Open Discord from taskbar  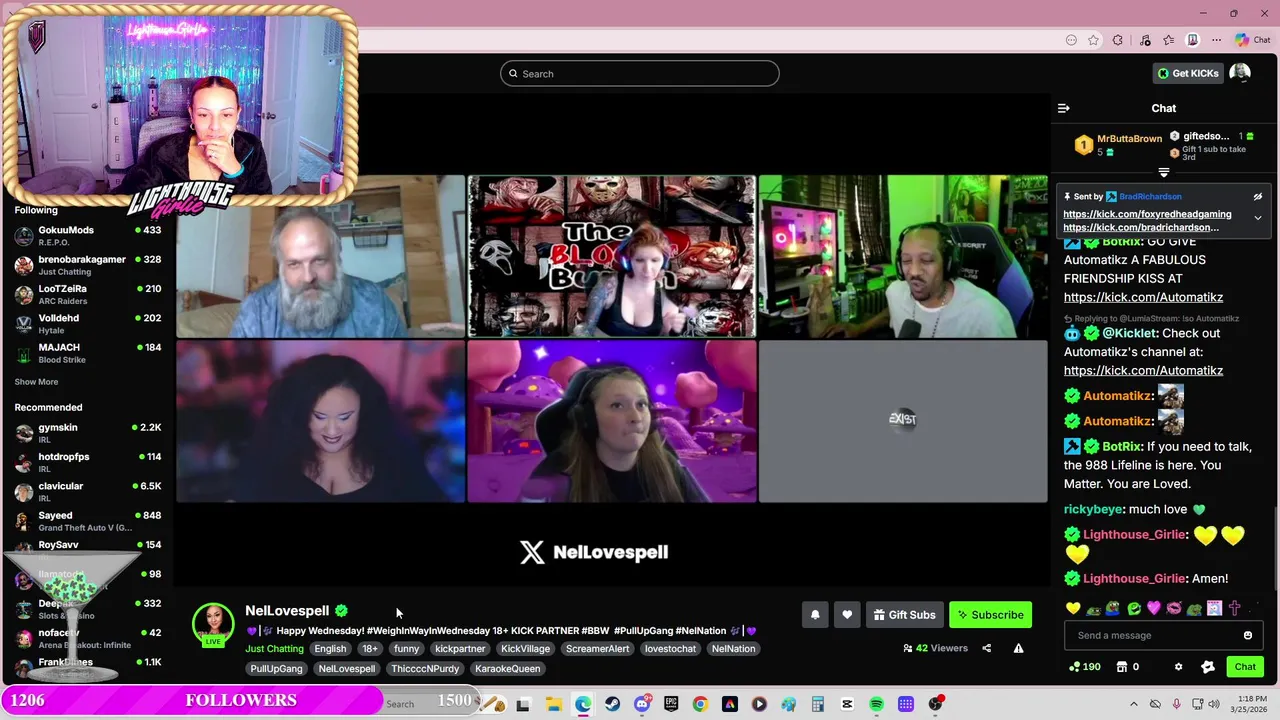click(642, 704)
